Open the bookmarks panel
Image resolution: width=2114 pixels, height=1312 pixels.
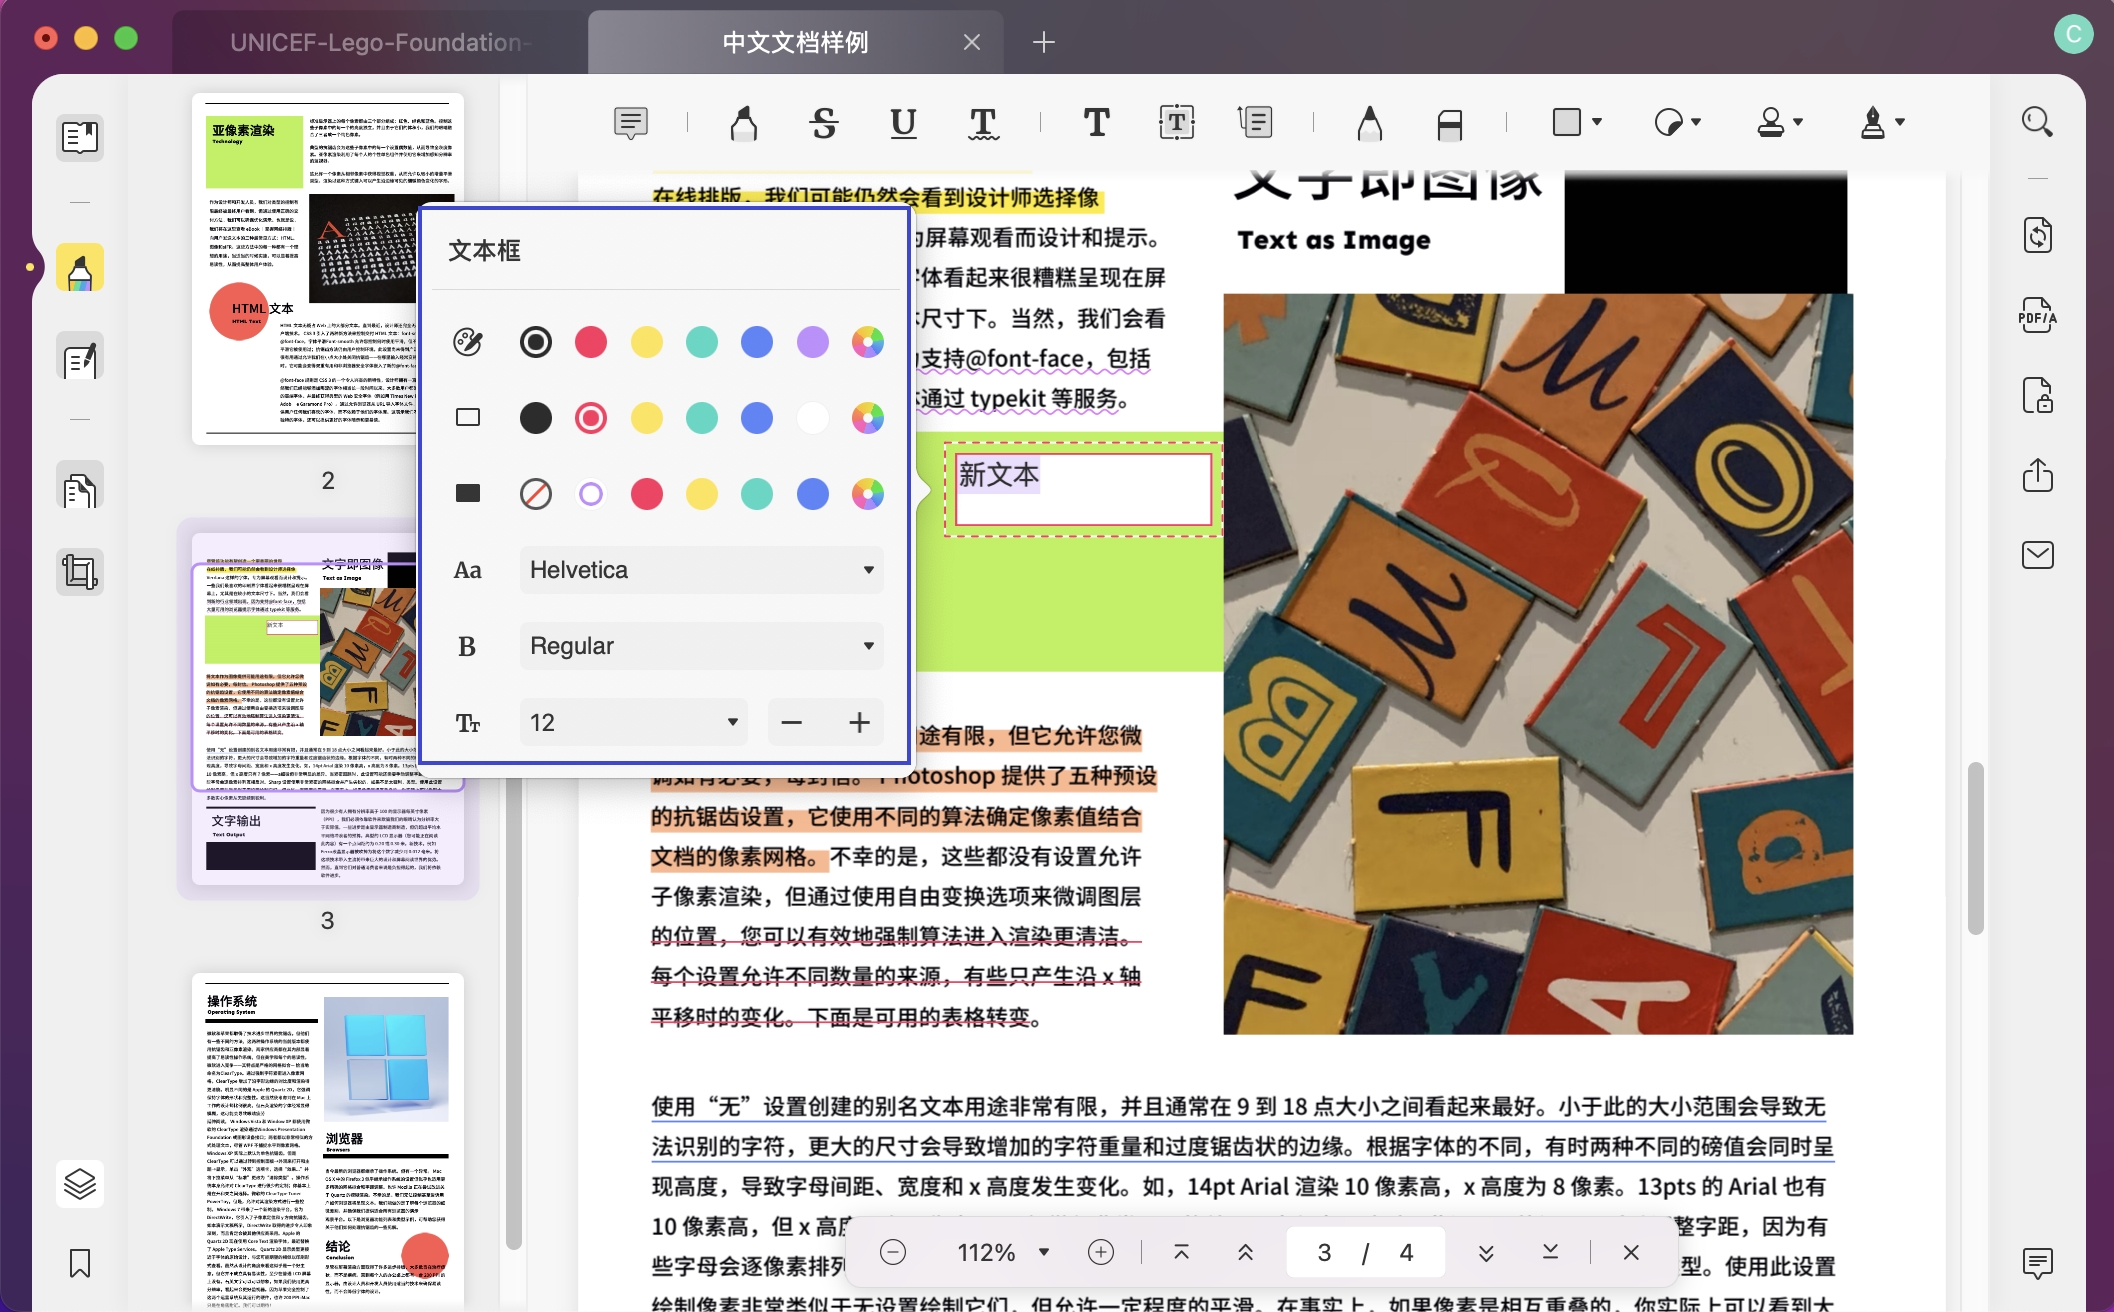click(80, 1263)
